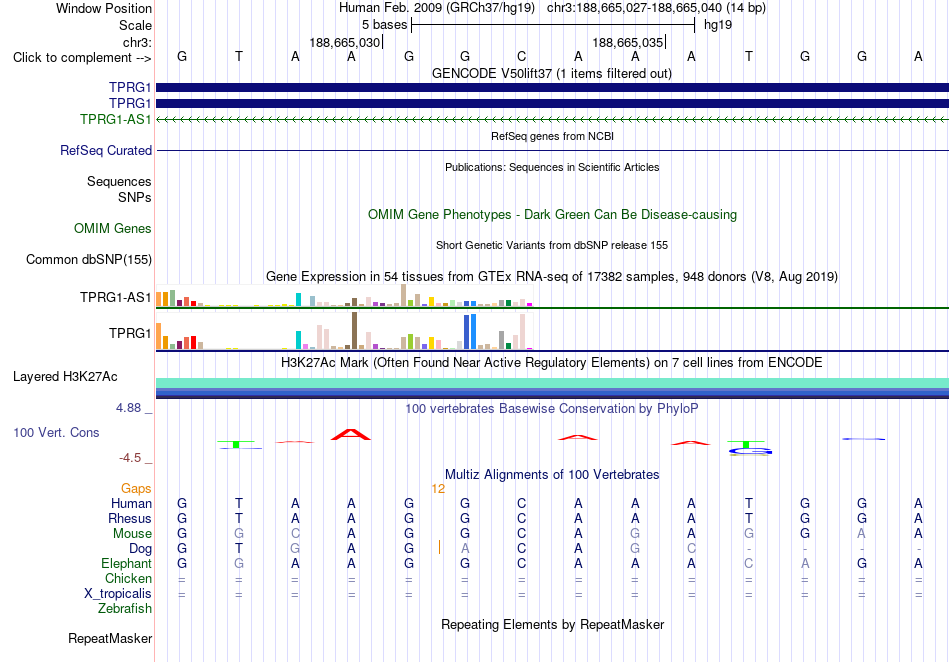
Task: Open the TPRG1-AS1 GENCODE track label
Action: (116, 119)
